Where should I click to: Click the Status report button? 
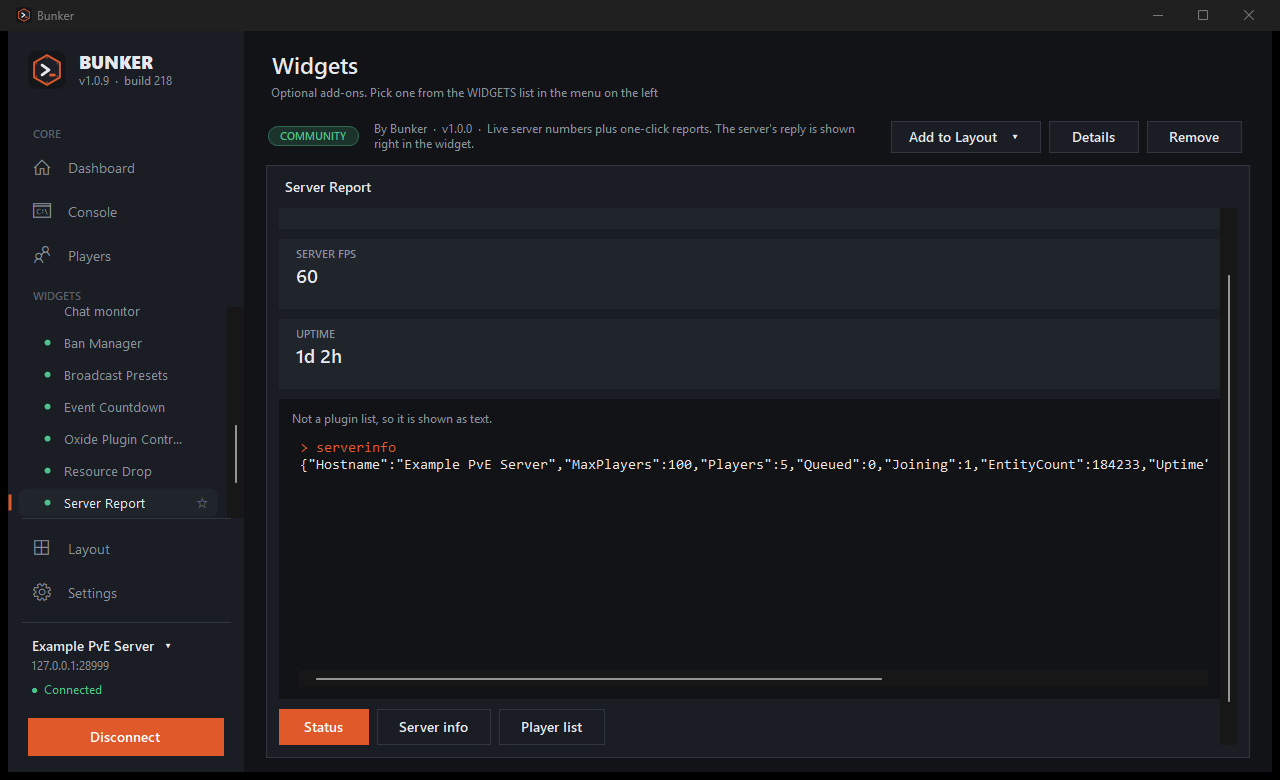point(324,727)
